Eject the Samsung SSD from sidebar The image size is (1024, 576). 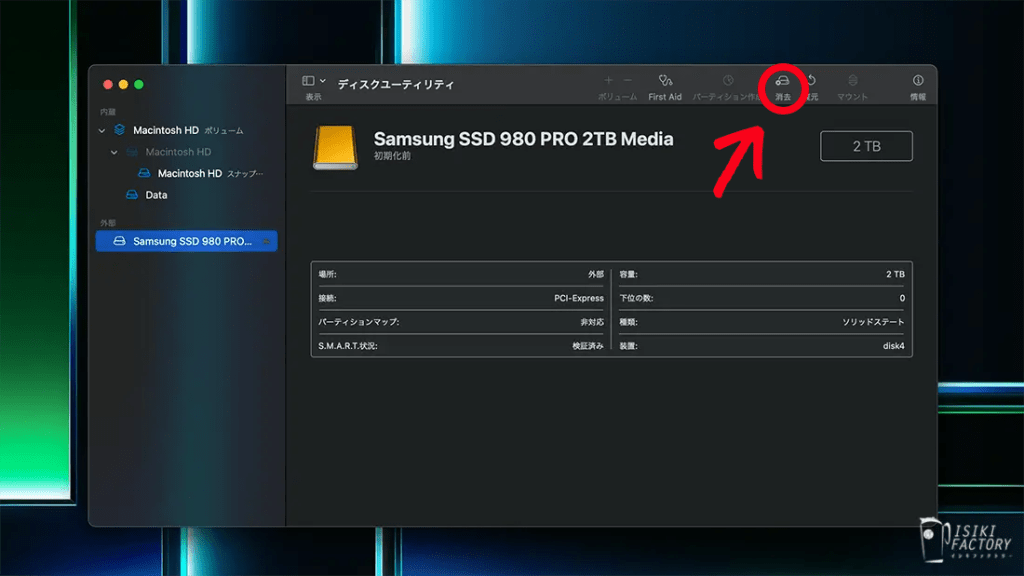click(266, 242)
